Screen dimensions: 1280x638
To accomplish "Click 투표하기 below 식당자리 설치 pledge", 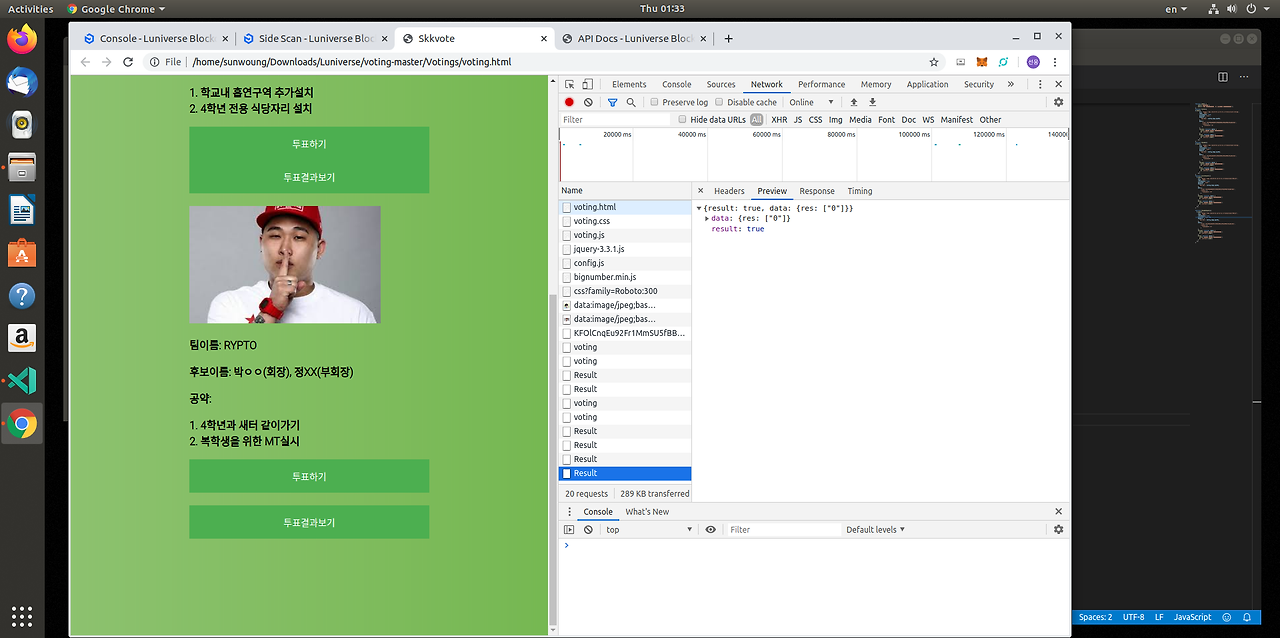I will [x=309, y=143].
